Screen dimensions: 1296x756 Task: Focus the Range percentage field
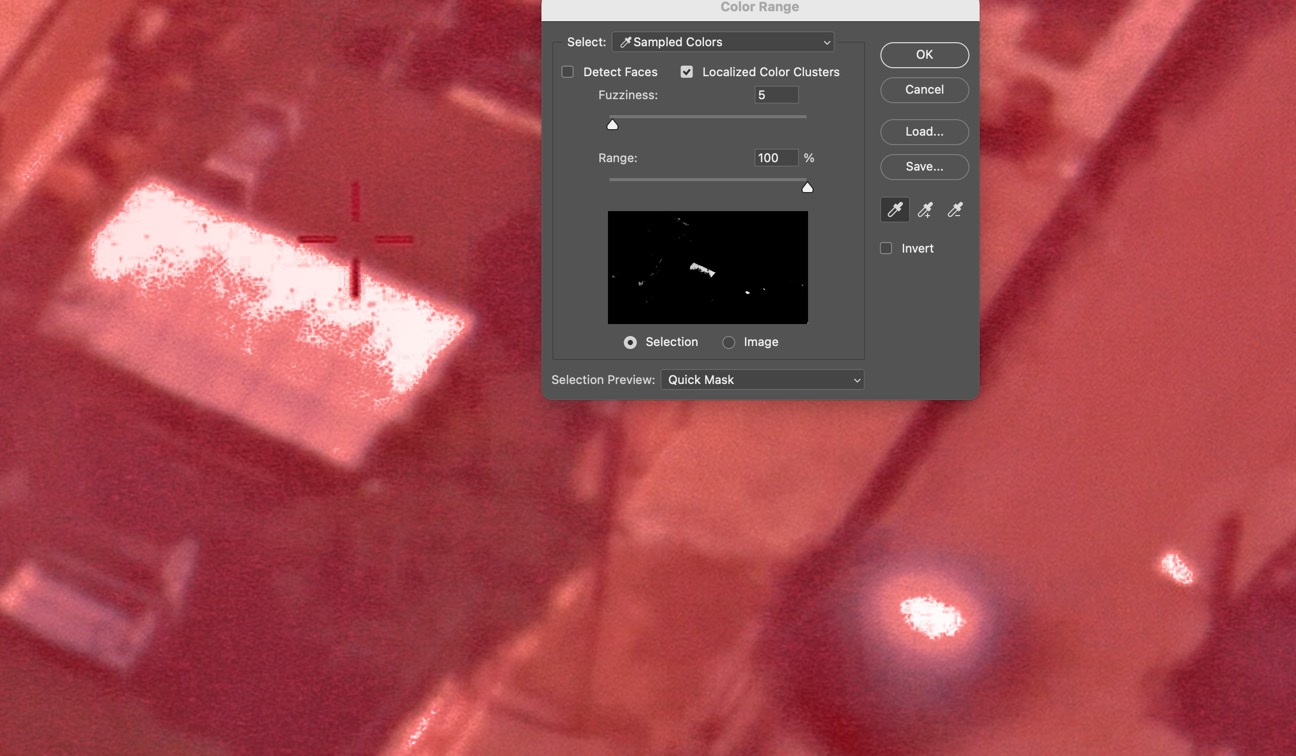click(776, 158)
